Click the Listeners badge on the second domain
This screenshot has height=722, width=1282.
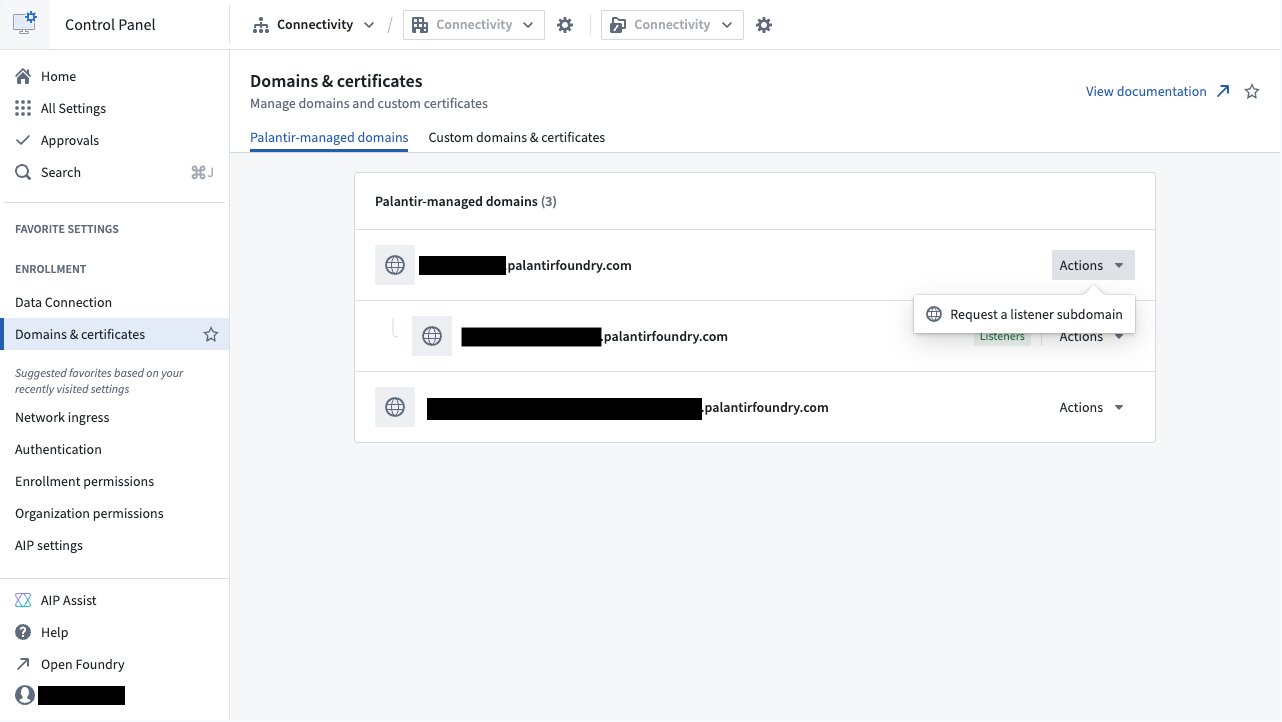click(1002, 336)
